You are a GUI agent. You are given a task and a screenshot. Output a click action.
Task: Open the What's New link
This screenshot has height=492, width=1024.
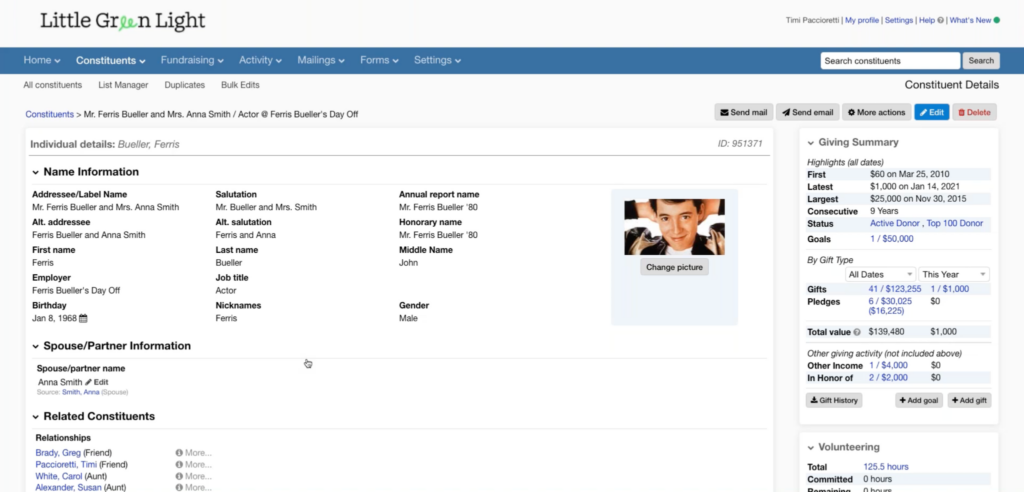(x=970, y=20)
